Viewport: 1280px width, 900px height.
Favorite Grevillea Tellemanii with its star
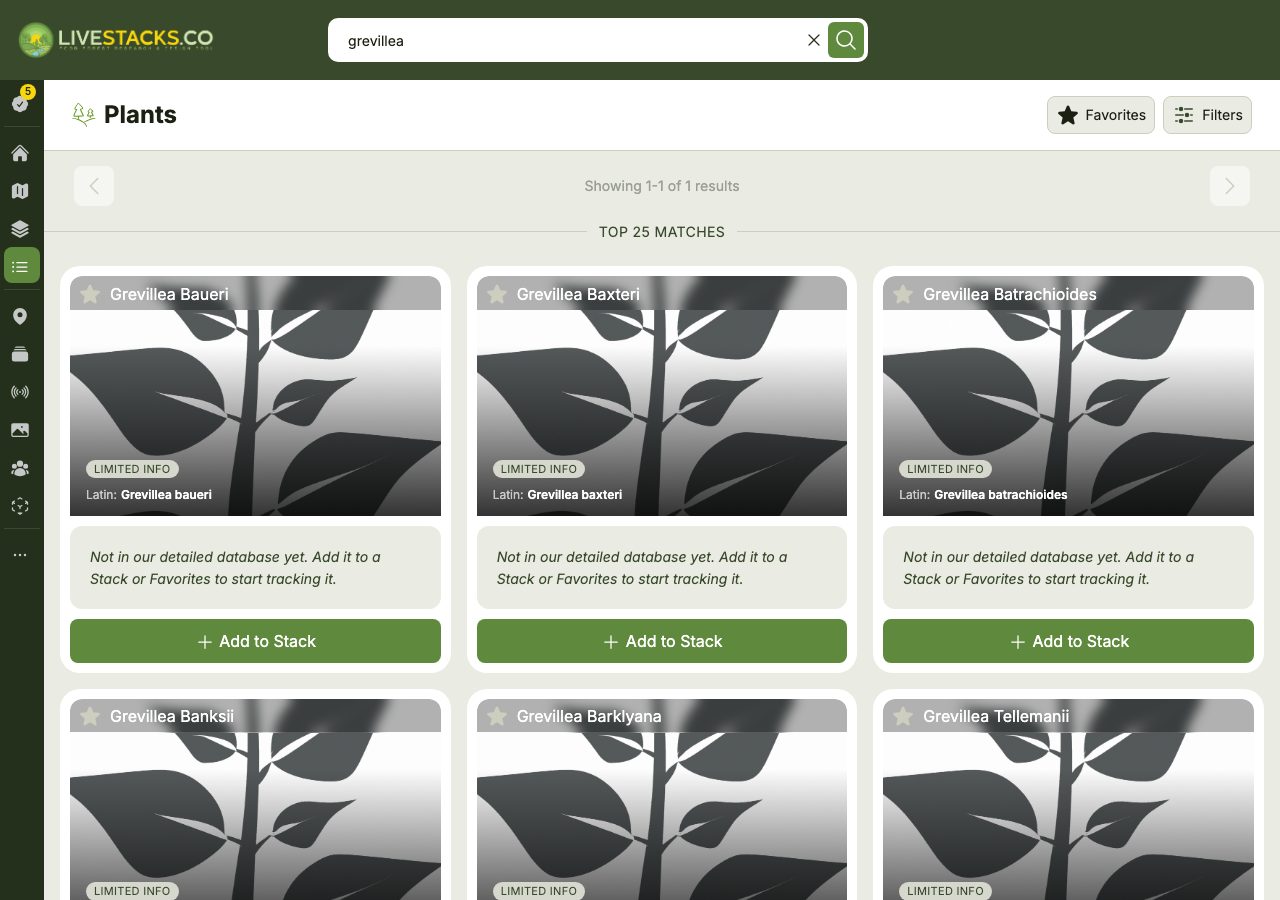click(x=903, y=716)
